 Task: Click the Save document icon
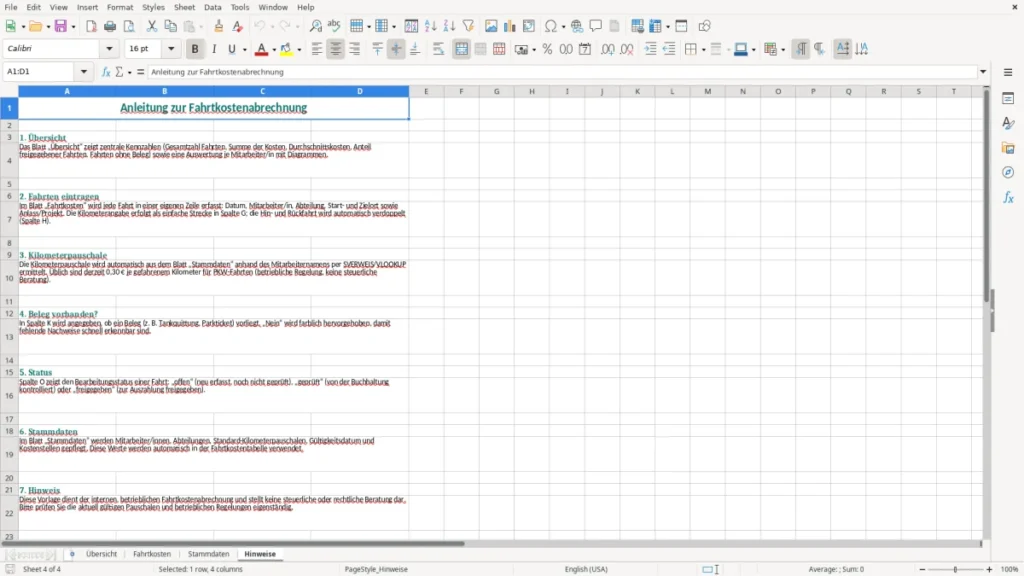pos(61,26)
